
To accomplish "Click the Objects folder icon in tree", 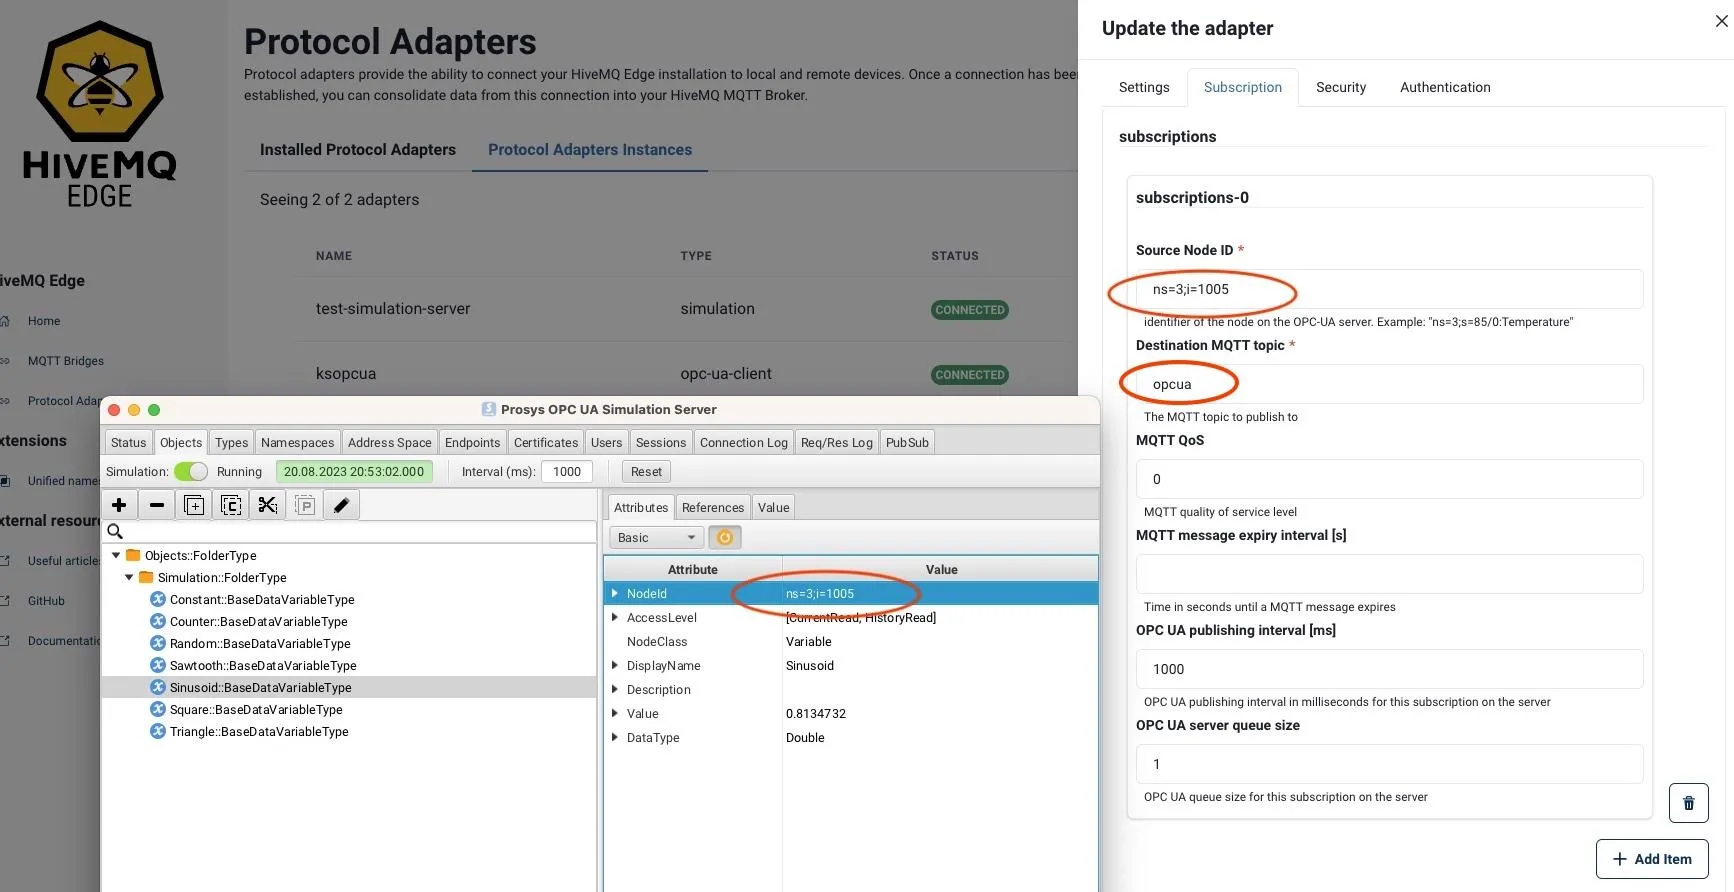I will tap(133, 555).
